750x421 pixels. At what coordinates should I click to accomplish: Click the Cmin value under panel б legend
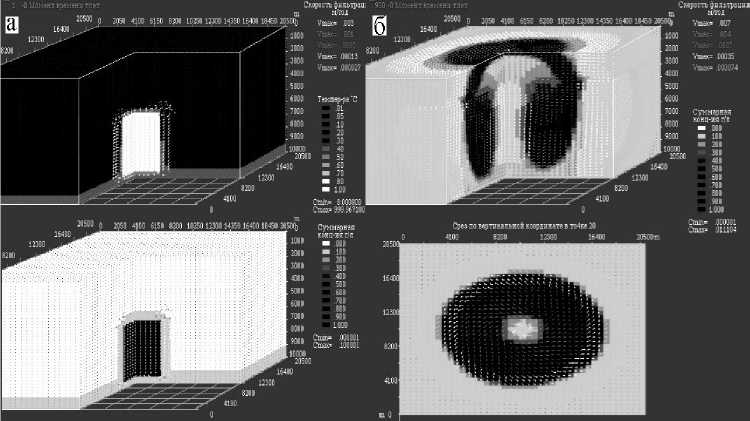tap(712, 222)
